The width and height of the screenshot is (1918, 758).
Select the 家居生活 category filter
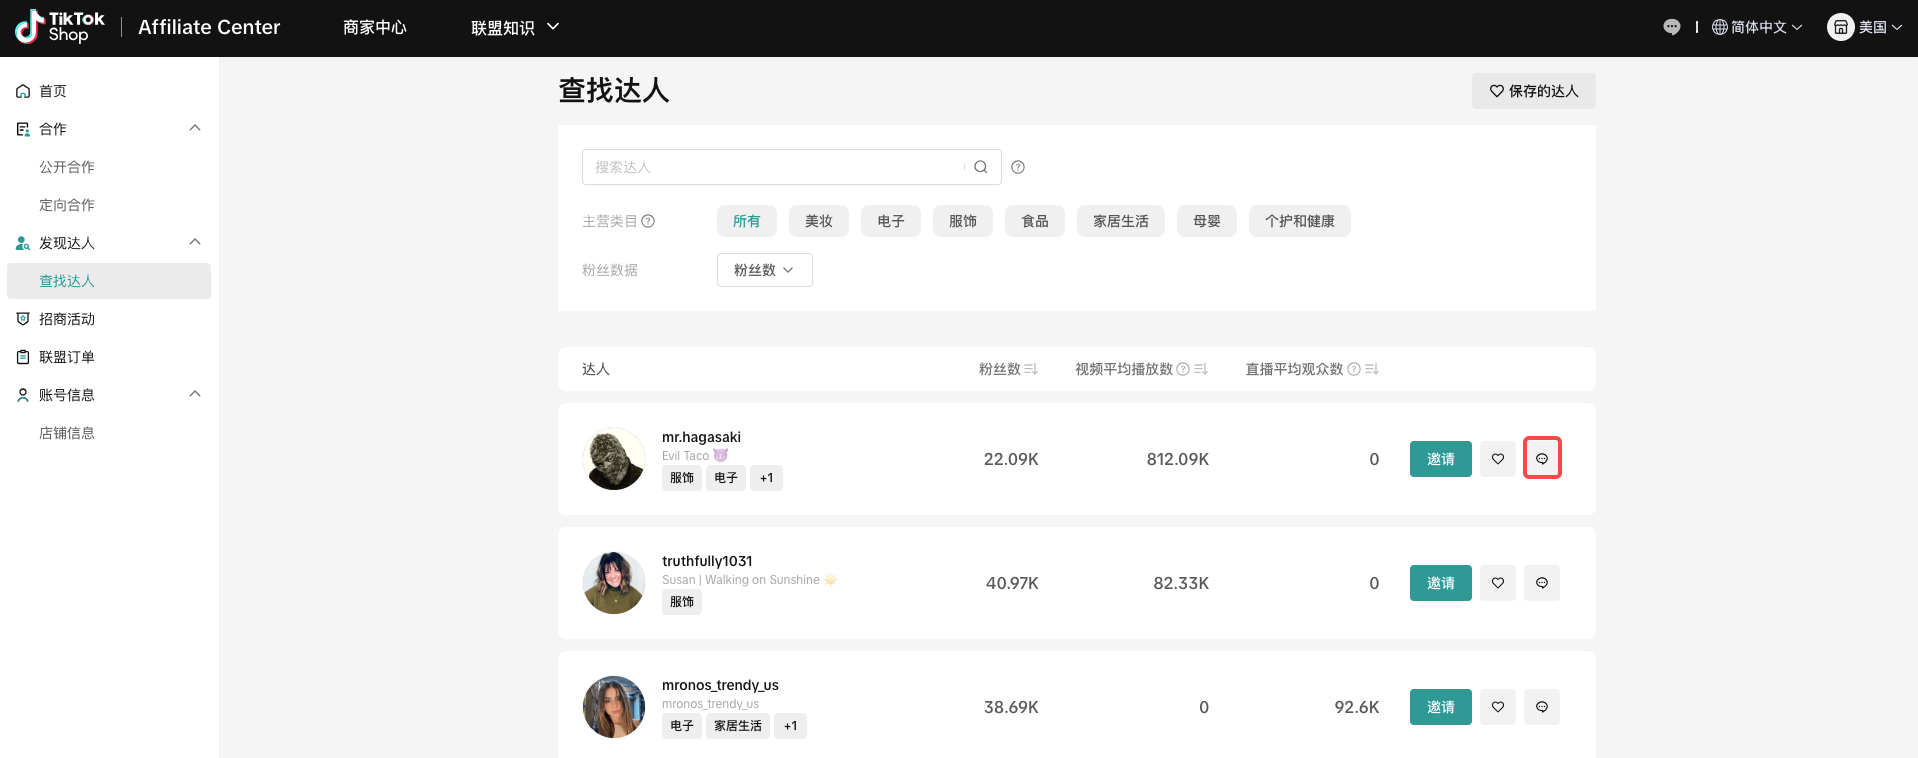1120,221
